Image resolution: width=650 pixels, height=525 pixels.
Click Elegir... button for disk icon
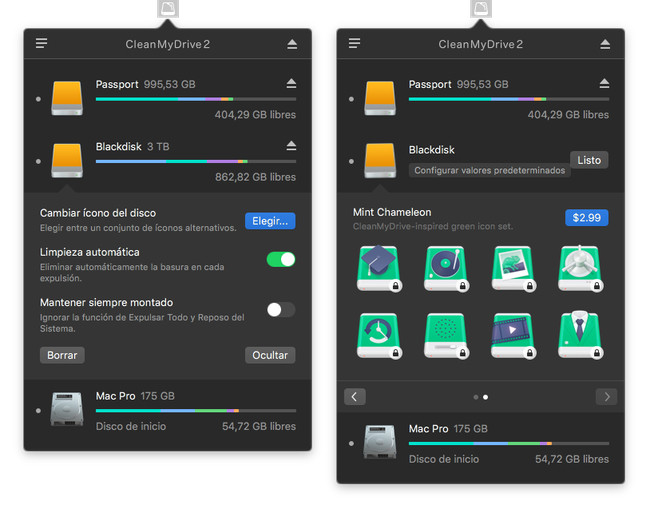[270, 221]
